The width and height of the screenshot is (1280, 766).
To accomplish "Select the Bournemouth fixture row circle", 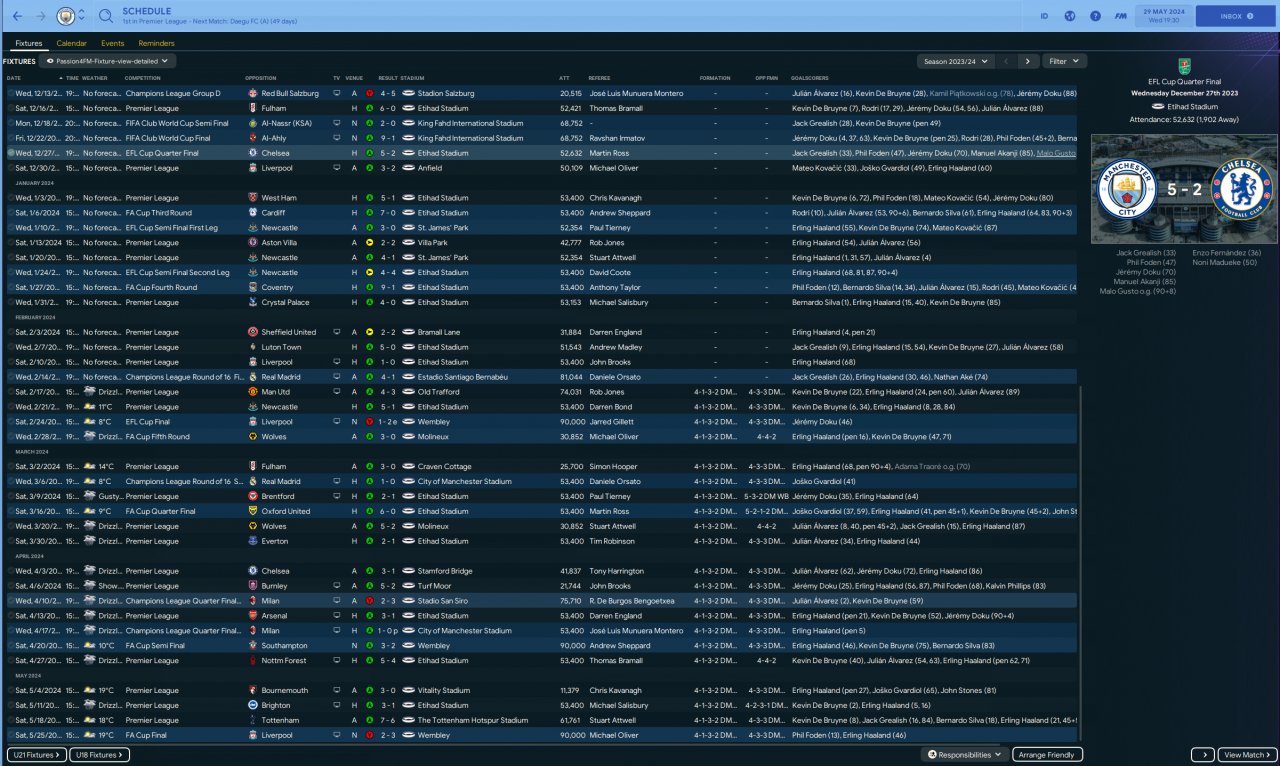I will click(10, 691).
